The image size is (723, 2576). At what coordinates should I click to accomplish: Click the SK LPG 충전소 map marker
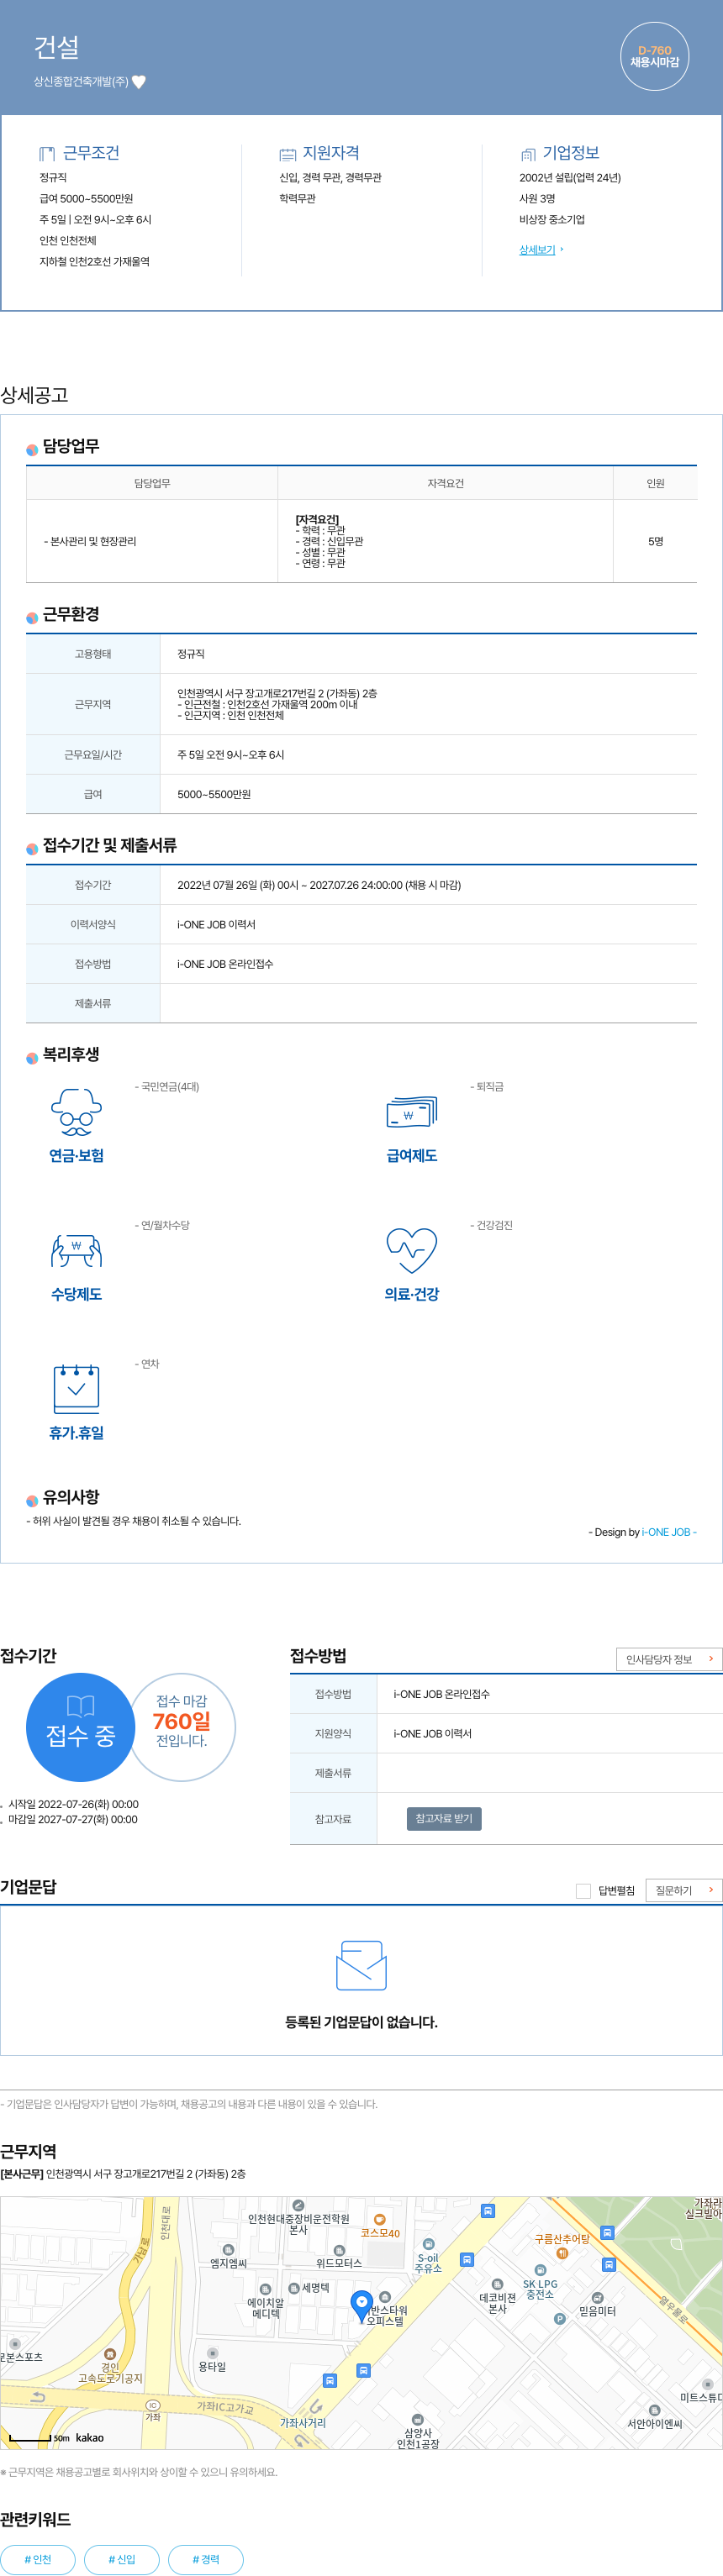tap(540, 2269)
